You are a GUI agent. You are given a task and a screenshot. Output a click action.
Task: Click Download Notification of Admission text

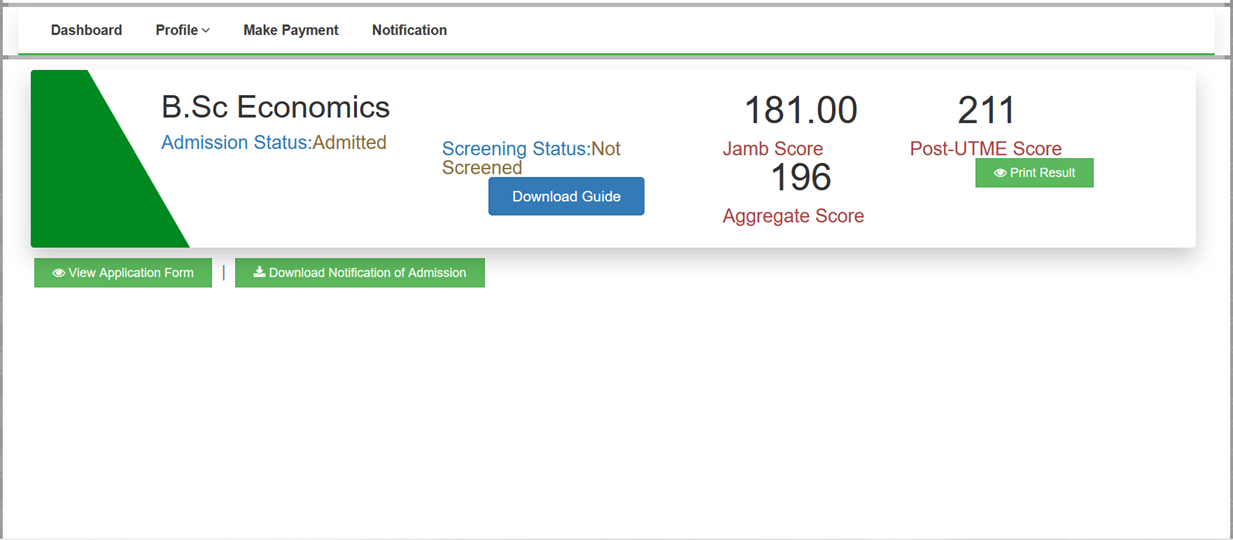pos(367,273)
